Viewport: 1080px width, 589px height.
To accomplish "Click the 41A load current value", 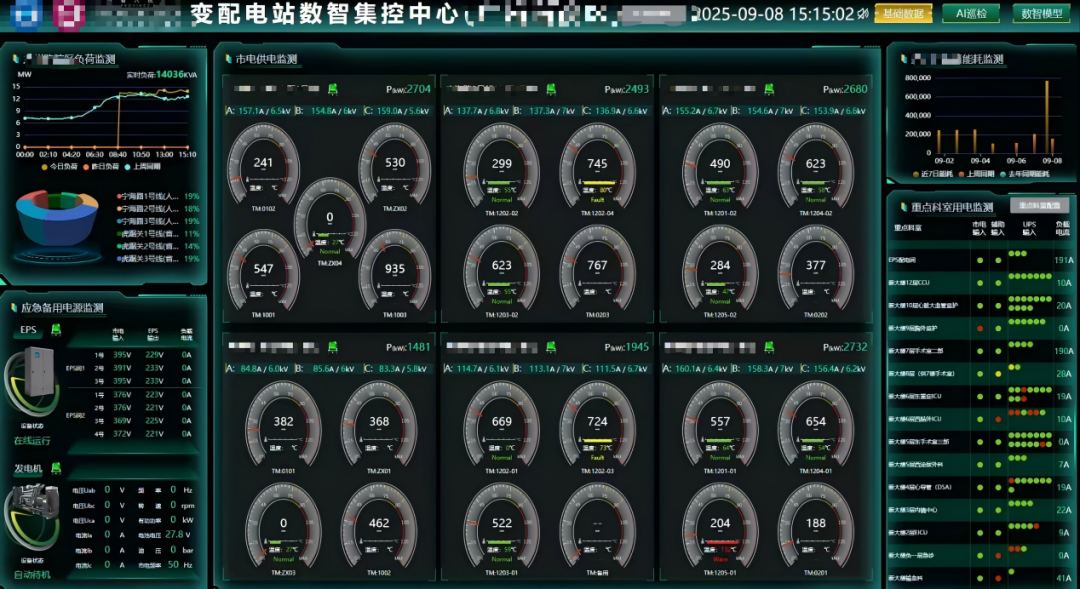I will click(1064, 578).
